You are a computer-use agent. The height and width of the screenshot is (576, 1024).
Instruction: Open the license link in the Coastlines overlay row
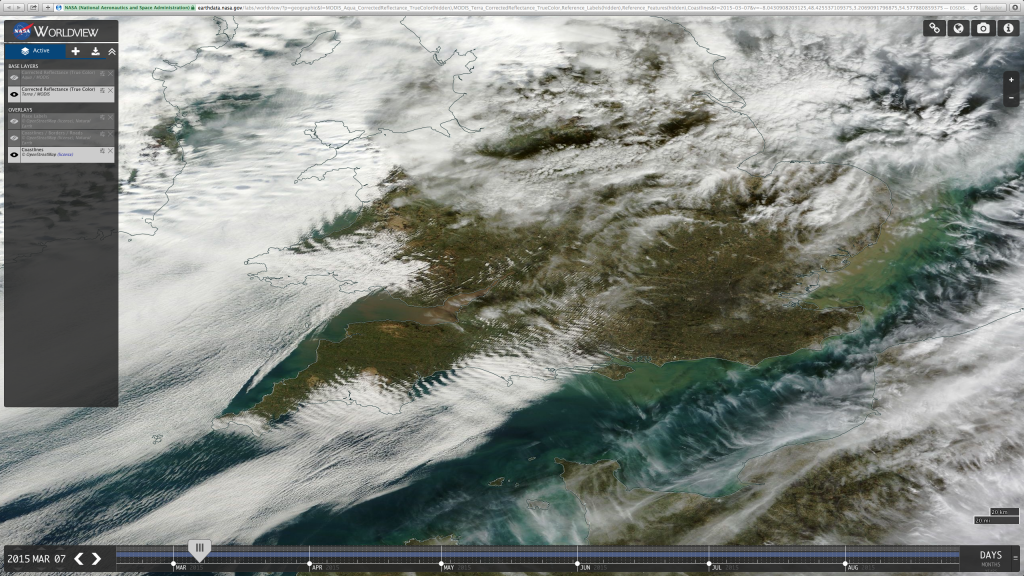pos(65,155)
